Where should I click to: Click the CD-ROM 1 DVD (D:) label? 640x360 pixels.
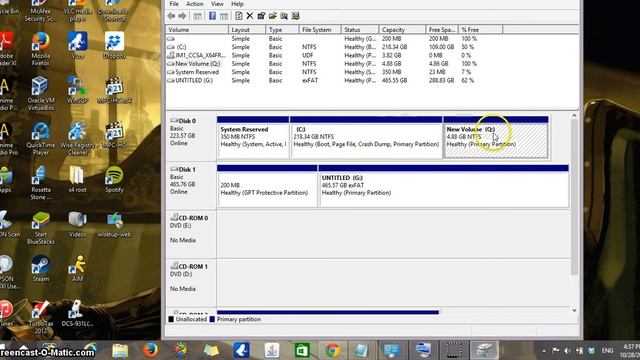pos(191,282)
